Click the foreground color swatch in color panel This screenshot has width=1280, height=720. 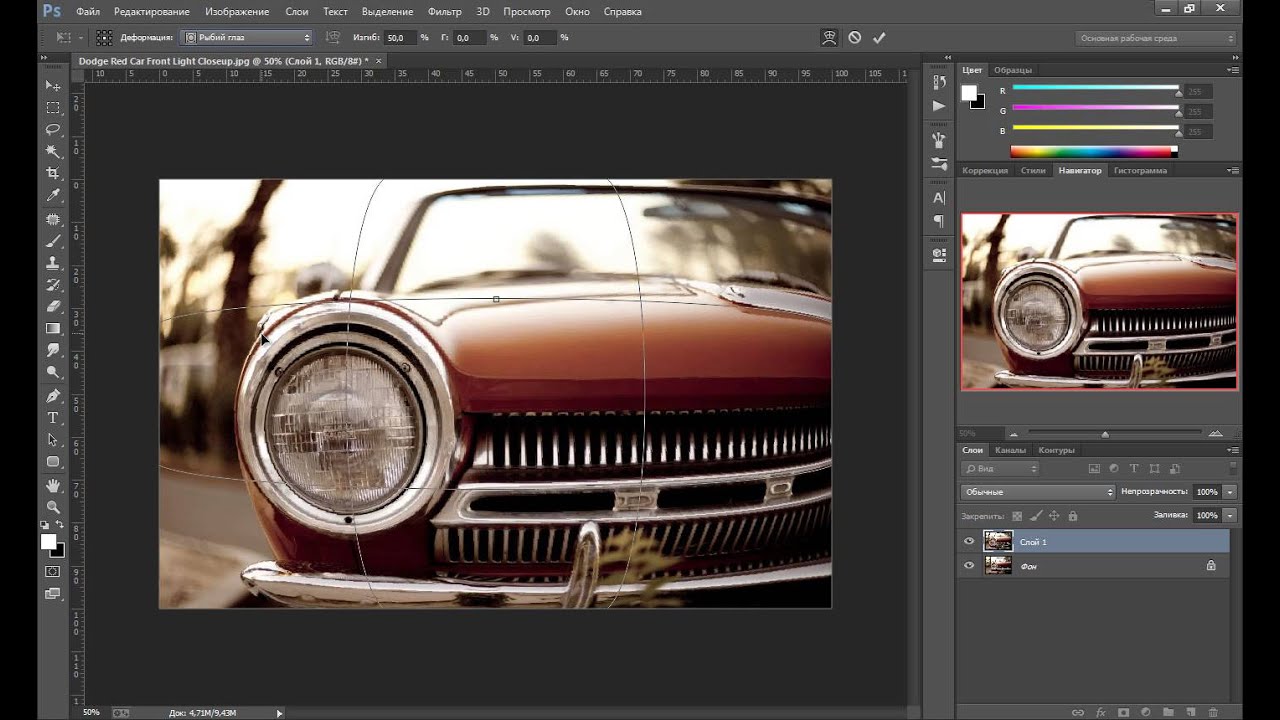tap(968, 93)
